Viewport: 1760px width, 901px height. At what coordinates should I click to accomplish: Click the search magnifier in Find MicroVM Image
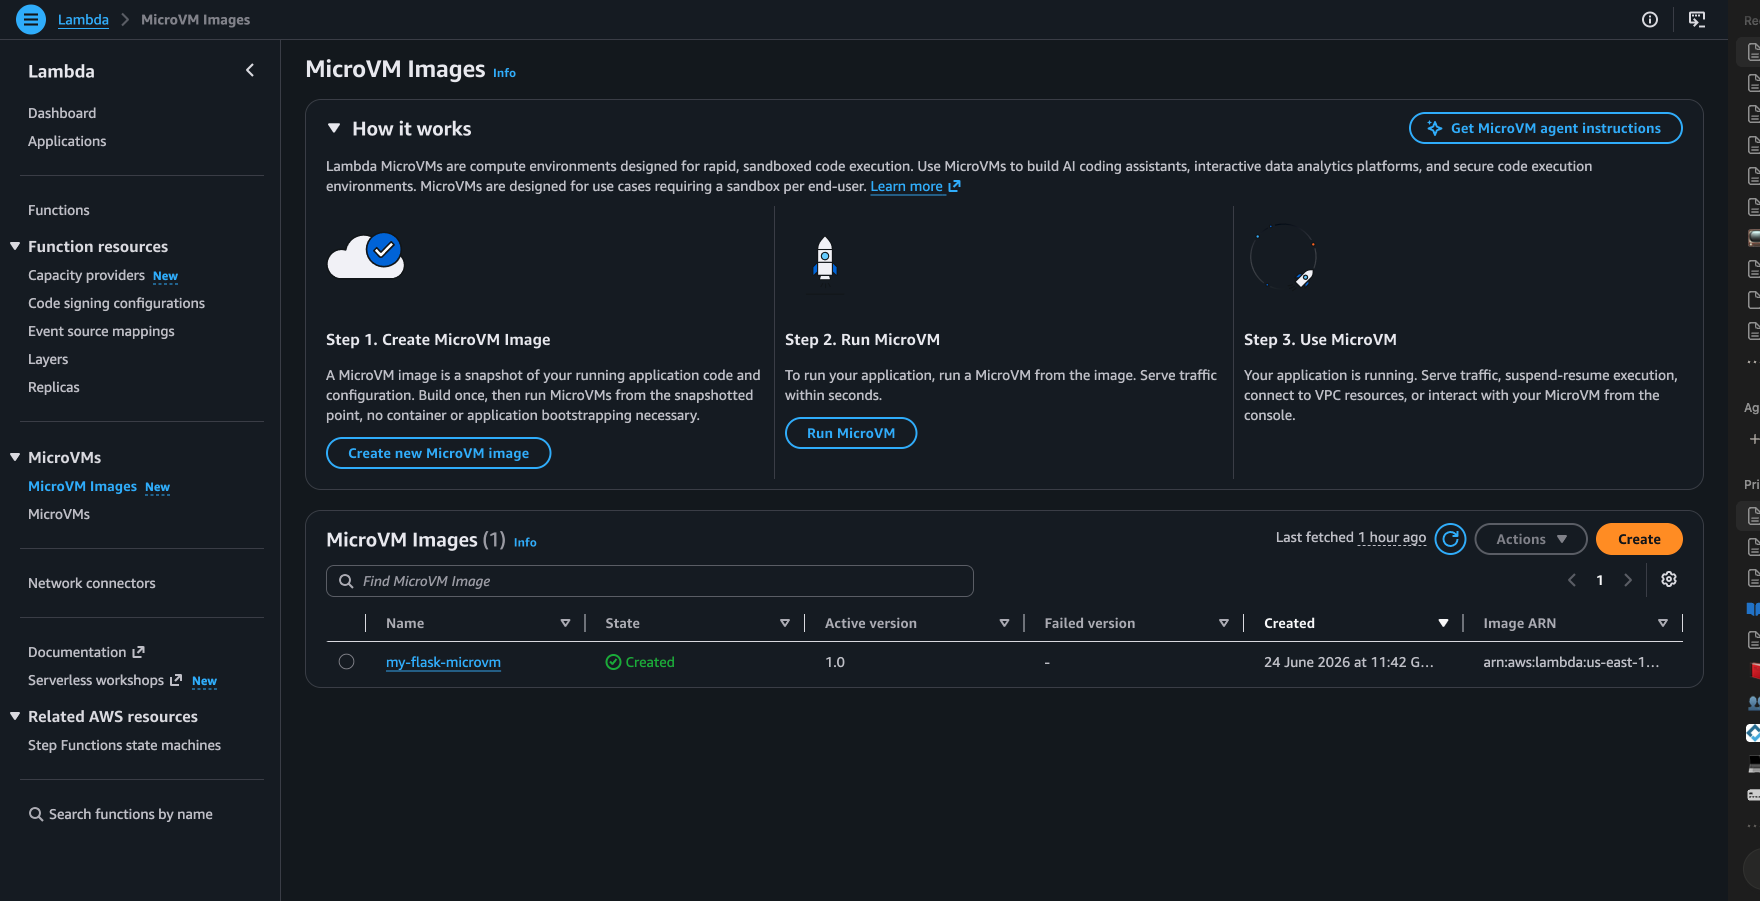(346, 581)
